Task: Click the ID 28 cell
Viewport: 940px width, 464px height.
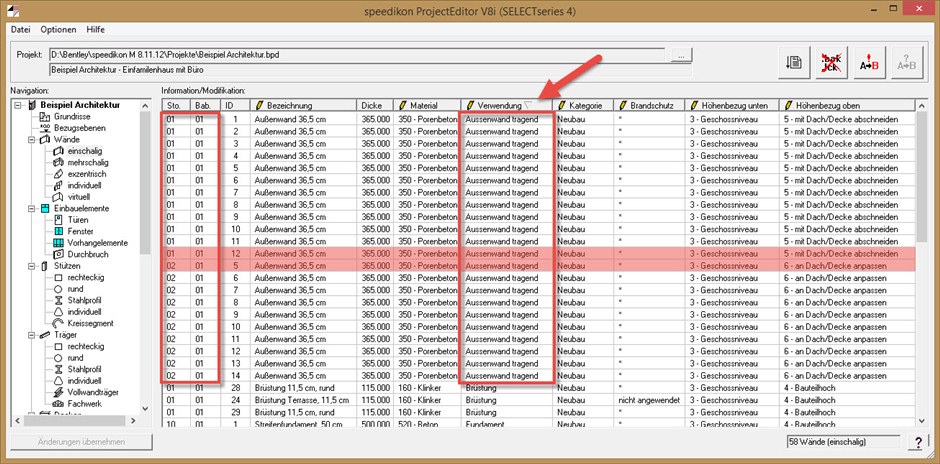Action: point(235,388)
